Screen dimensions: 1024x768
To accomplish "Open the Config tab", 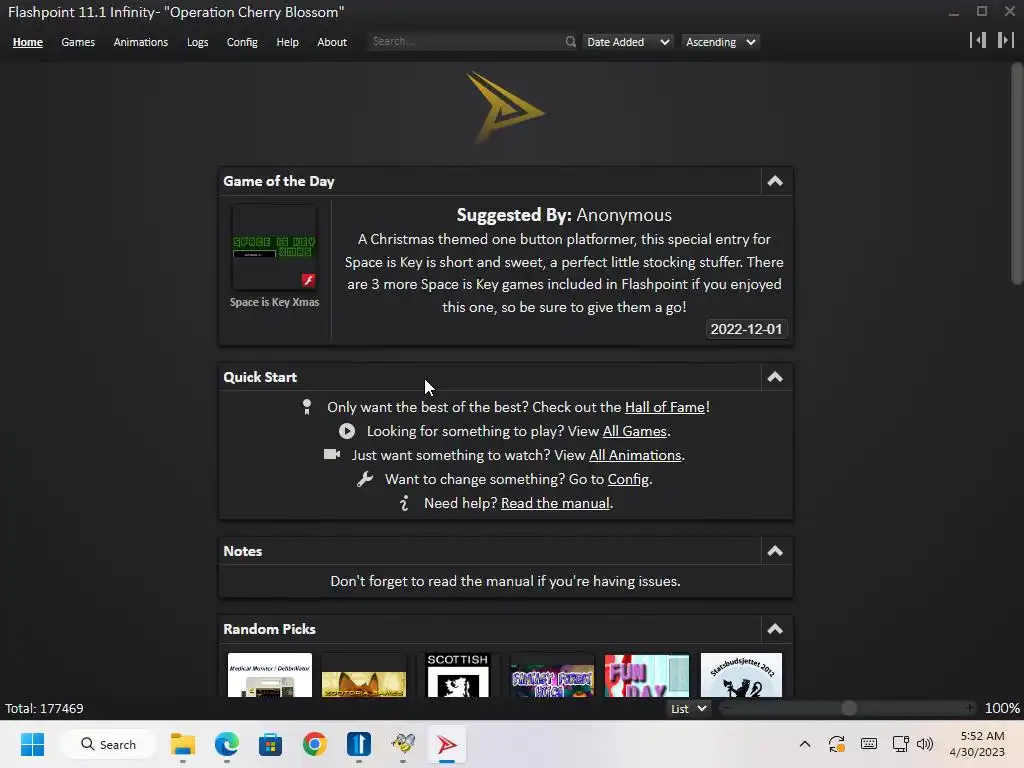I will (242, 42).
